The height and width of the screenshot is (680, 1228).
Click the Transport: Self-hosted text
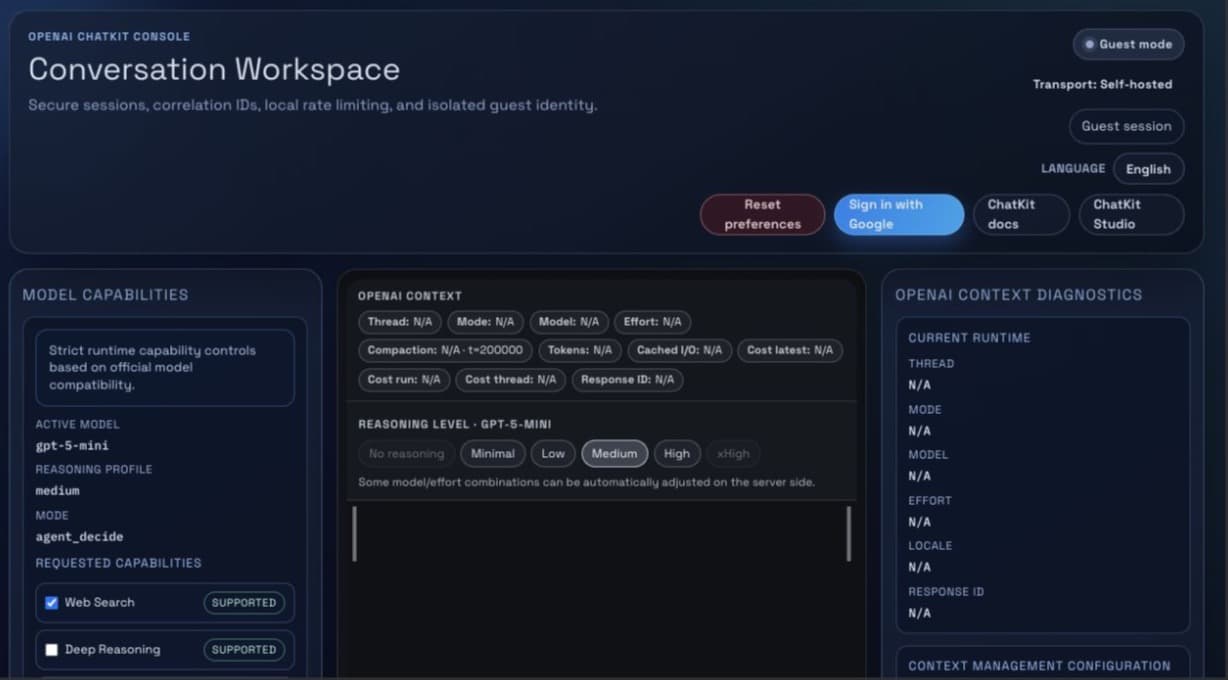coord(1102,85)
